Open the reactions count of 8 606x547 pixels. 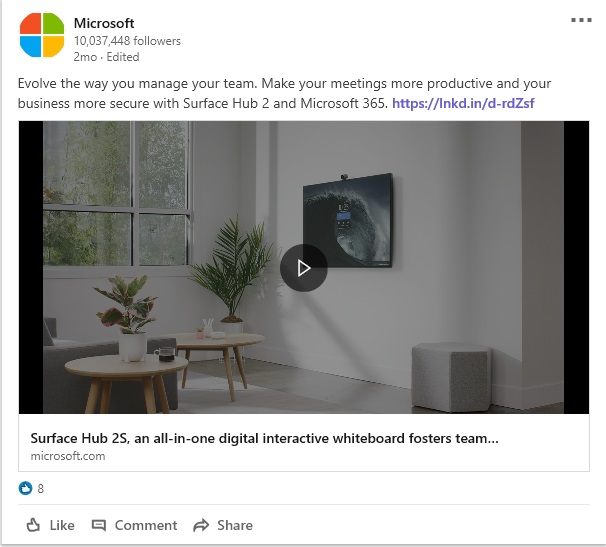click(41, 489)
